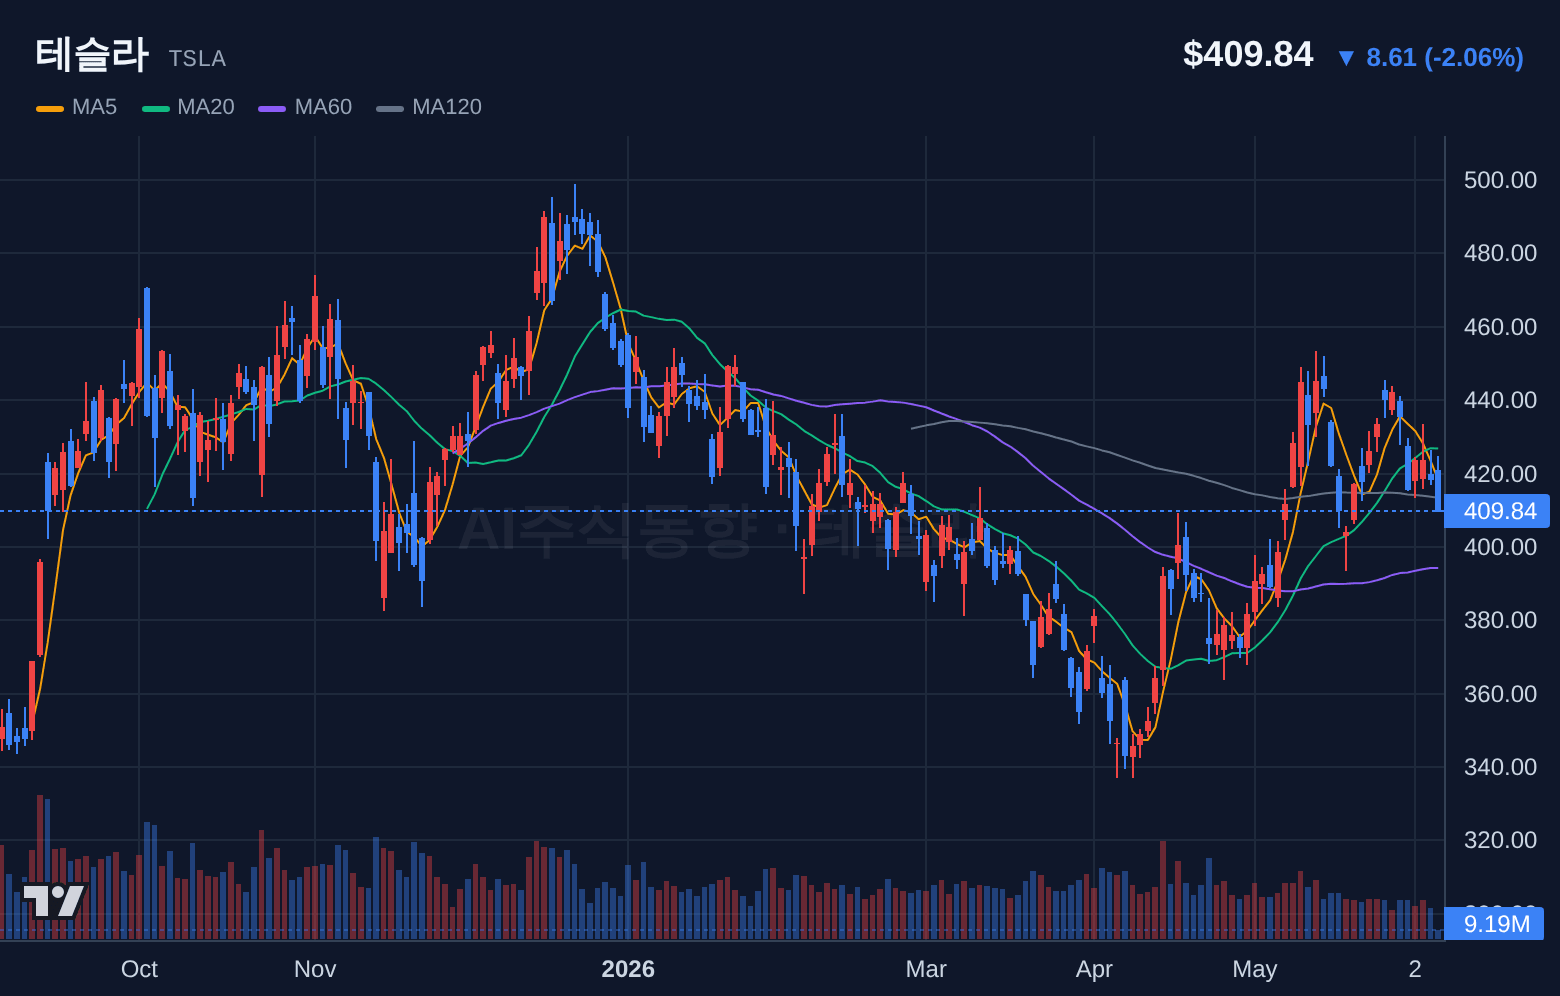The image size is (1560, 996).
Task: Click the TradingView logo icon
Action: point(54,901)
